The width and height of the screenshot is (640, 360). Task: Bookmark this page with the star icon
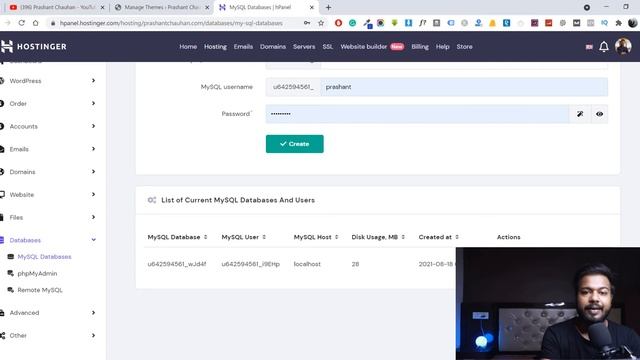click(x=321, y=23)
